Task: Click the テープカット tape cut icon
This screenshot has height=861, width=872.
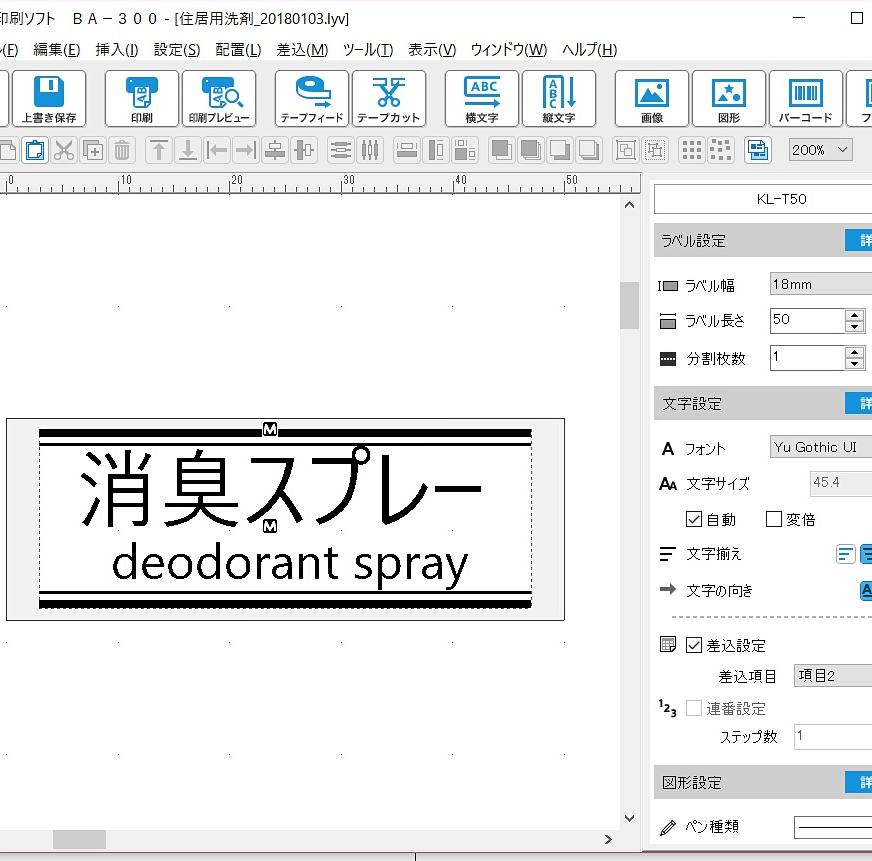Action: pyautogui.click(x=389, y=98)
